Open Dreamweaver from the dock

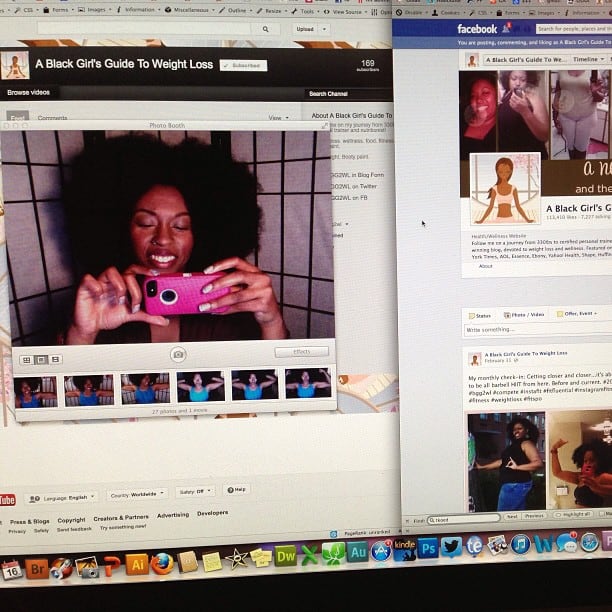click(x=286, y=555)
